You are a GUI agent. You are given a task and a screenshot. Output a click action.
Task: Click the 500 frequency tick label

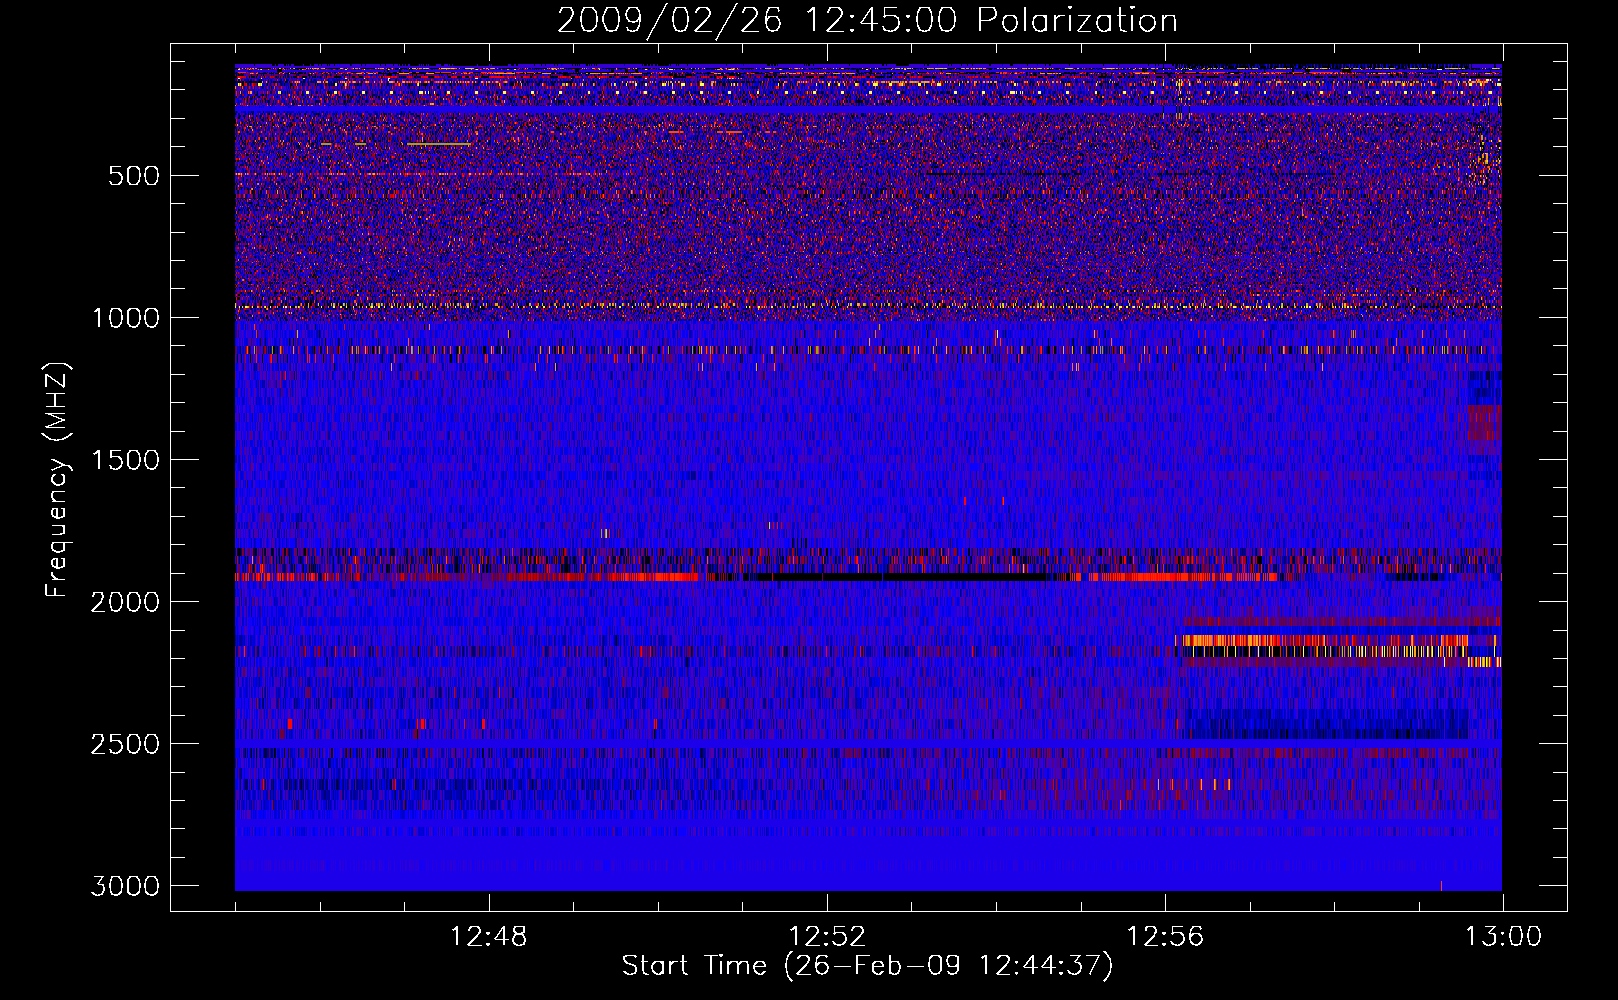tap(134, 176)
